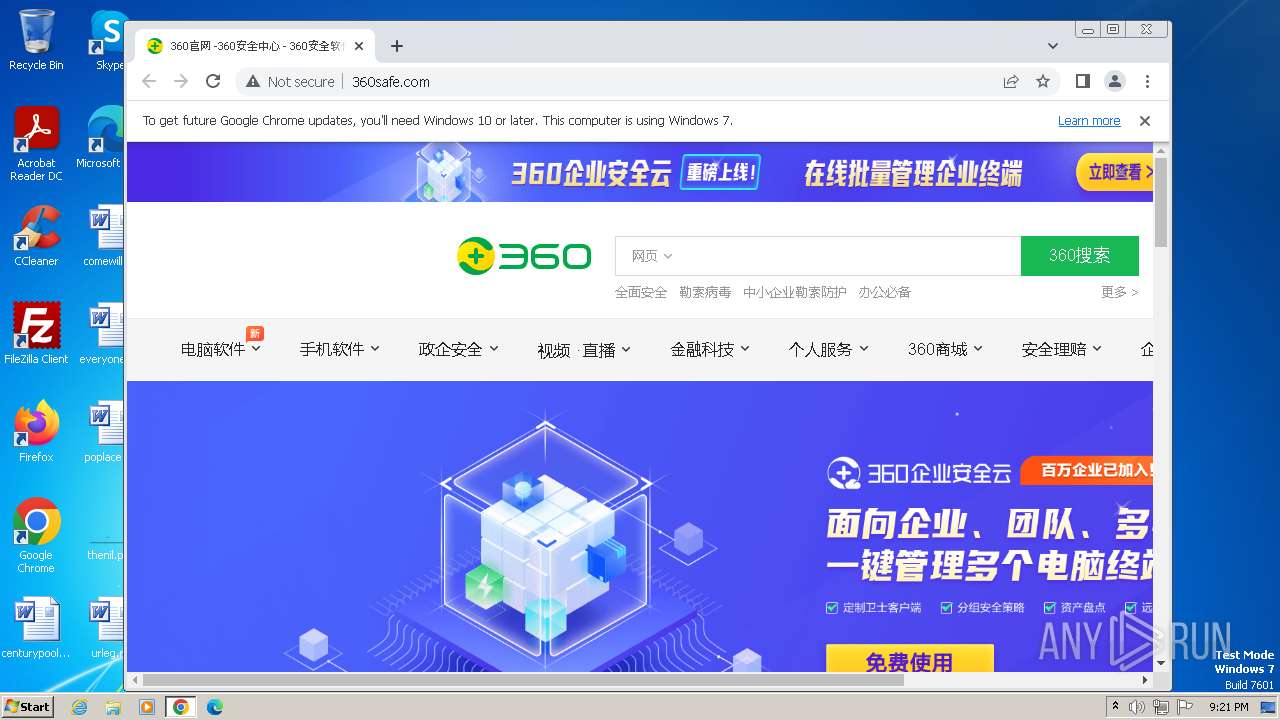Click into the 360 search input field
The height and width of the screenshot is (720, 1280).
[848, 256]
